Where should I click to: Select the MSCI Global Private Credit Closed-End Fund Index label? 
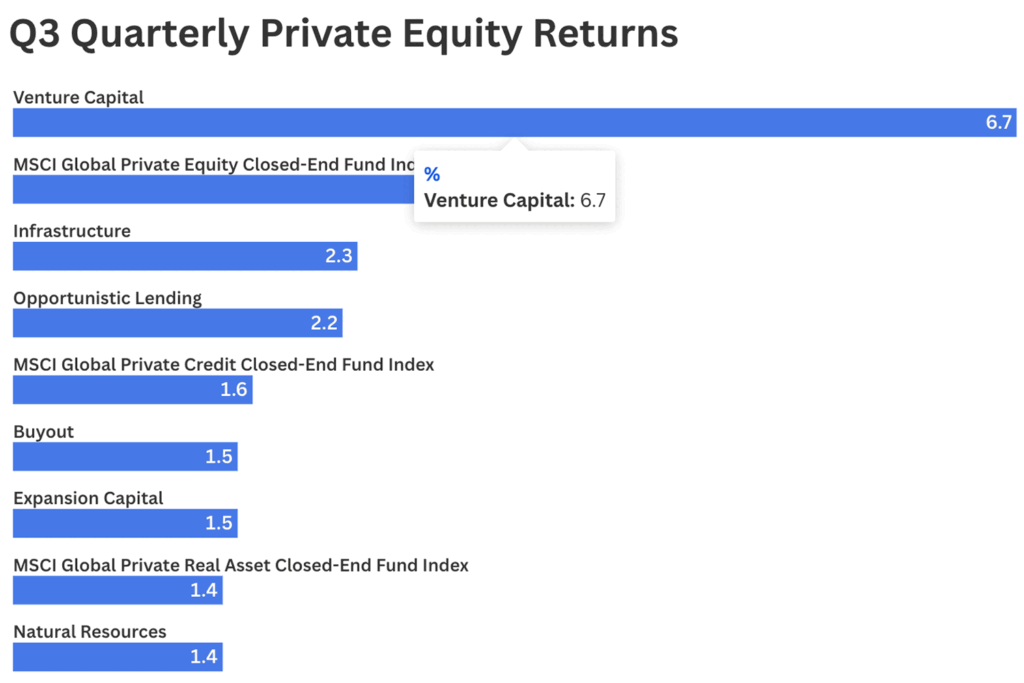pos(224,365)
